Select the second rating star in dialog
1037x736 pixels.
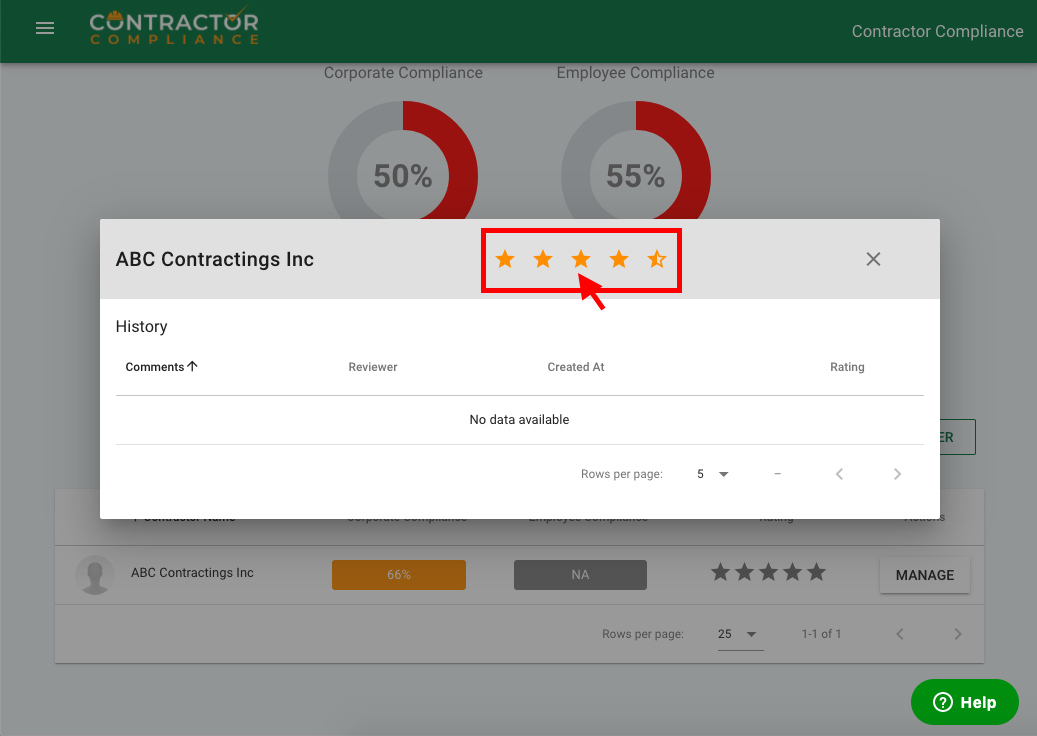click(x=543, y=260)
